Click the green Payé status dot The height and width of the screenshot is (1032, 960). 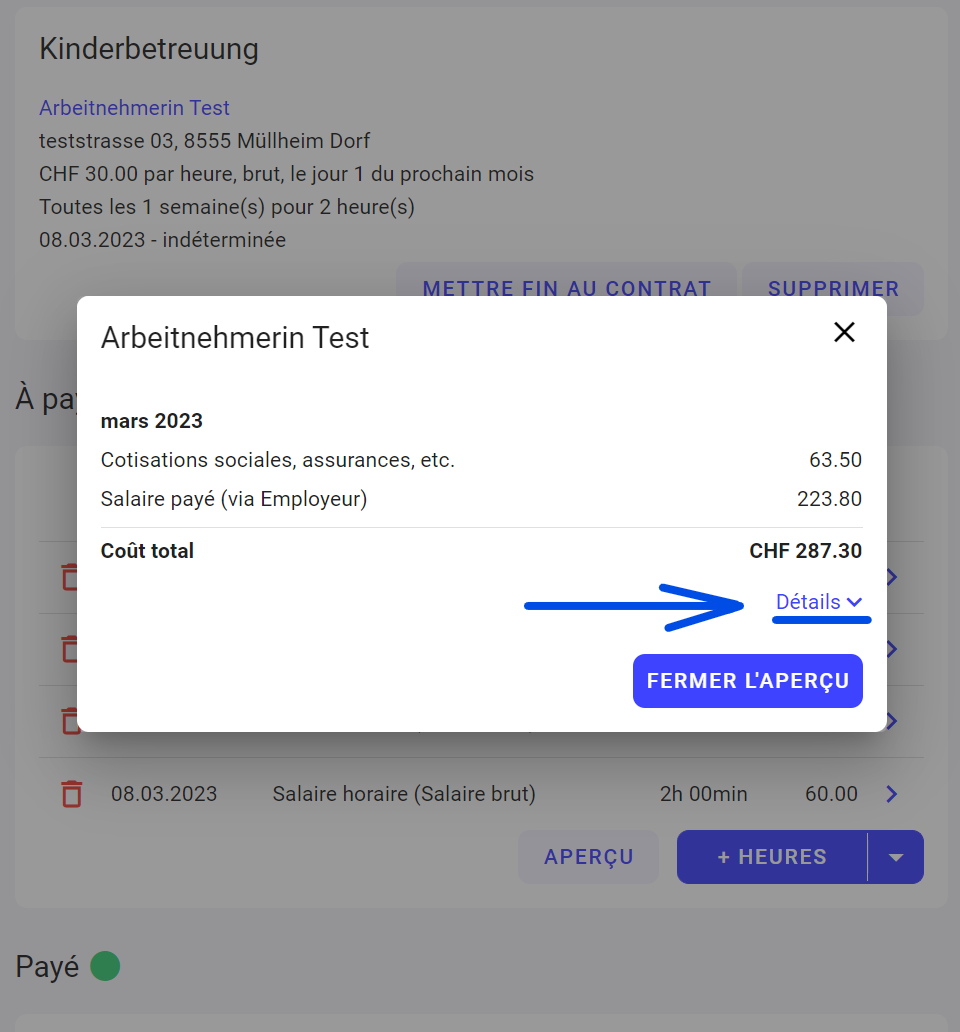pyautogui.click(x=105, y=967)
